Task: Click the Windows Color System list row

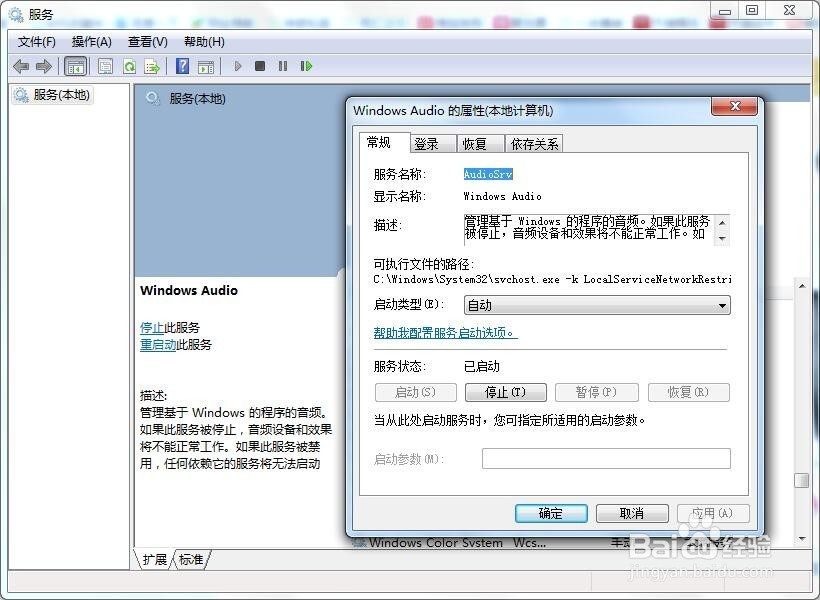Action: [x=570, y=543]
